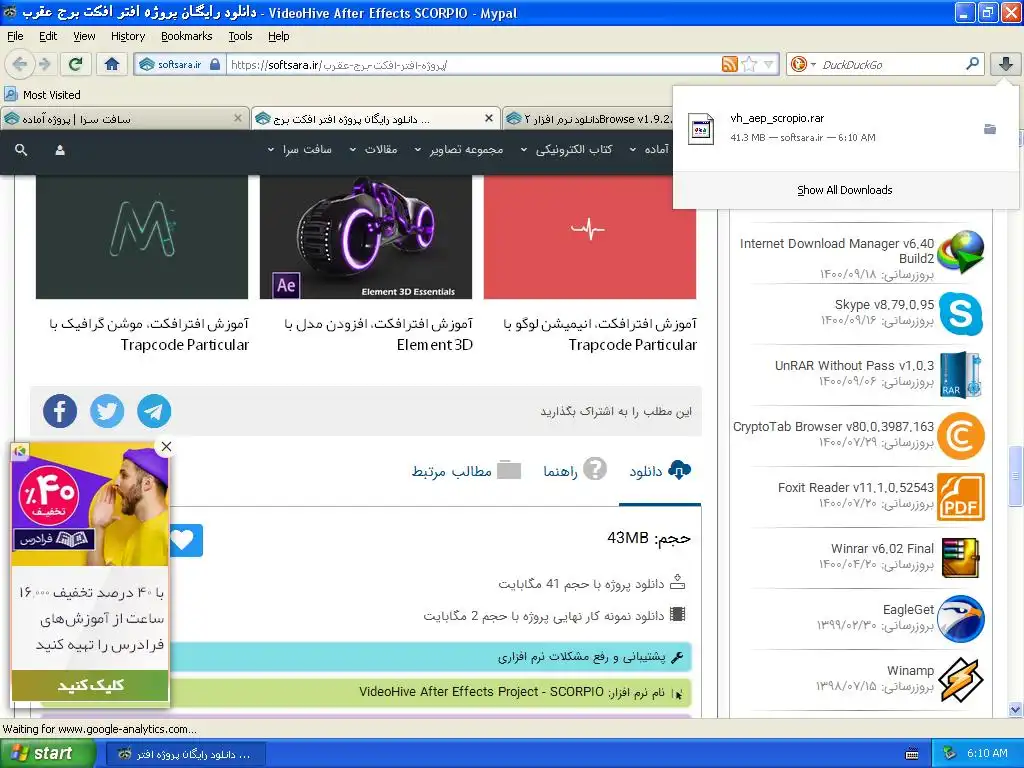The width and height of the screenshot is (1024, 768).
Task: Subscribe via the RSS feed icon
Action: (x=729, y=64)
